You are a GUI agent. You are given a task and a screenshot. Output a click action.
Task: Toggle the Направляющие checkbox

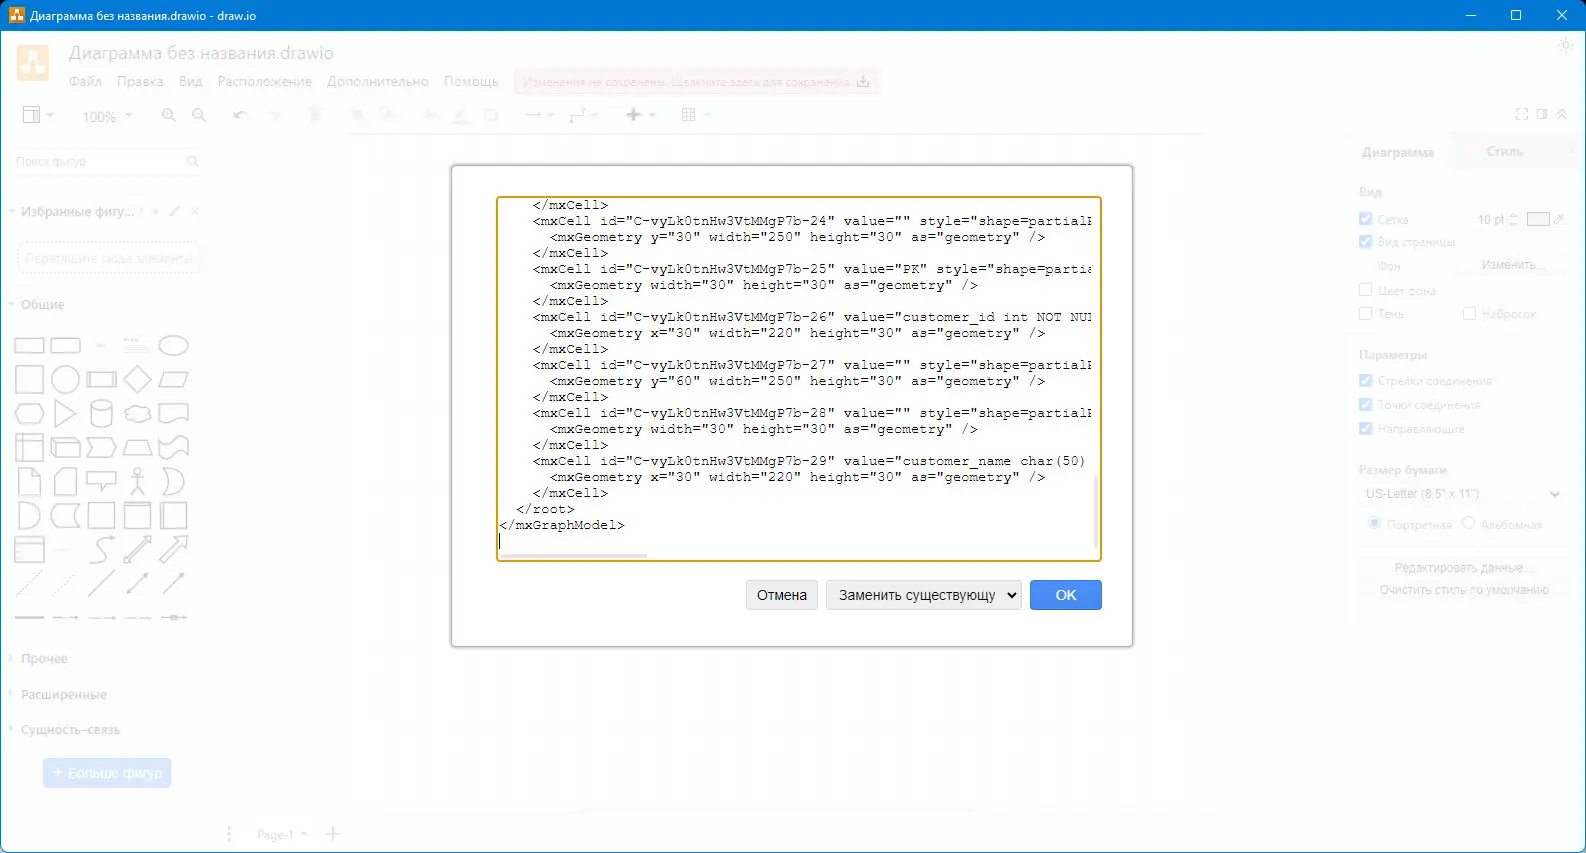1365,429
